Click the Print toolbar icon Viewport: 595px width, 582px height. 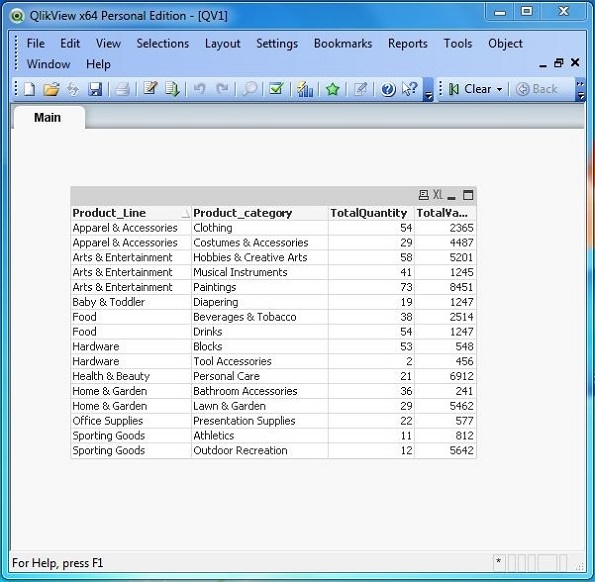(x=123, y=90)
